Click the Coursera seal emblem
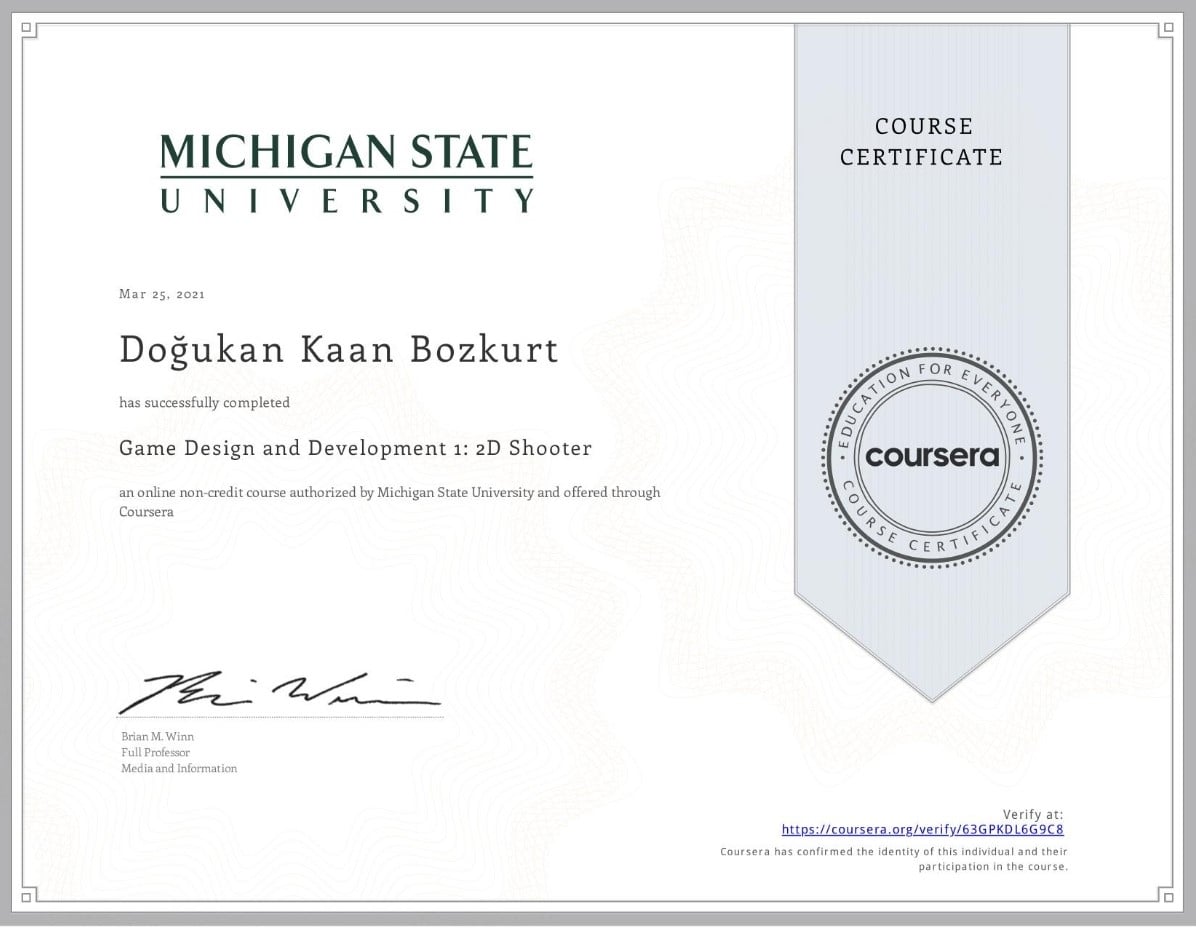 [931, 458]
